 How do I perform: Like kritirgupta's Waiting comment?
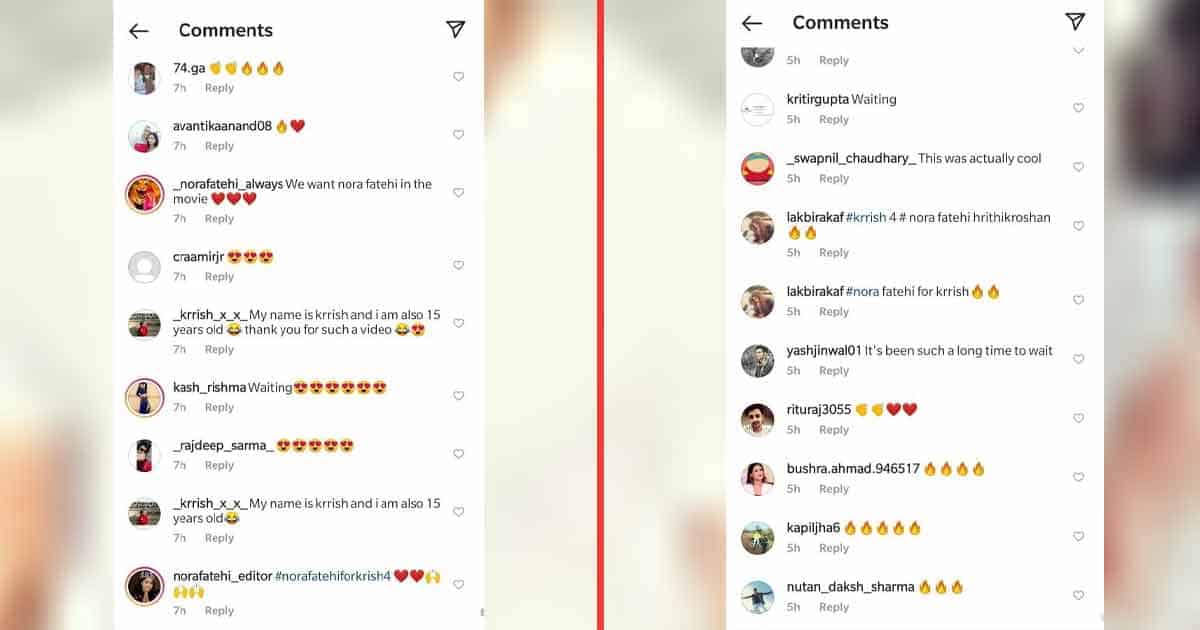coord(1078,107)
